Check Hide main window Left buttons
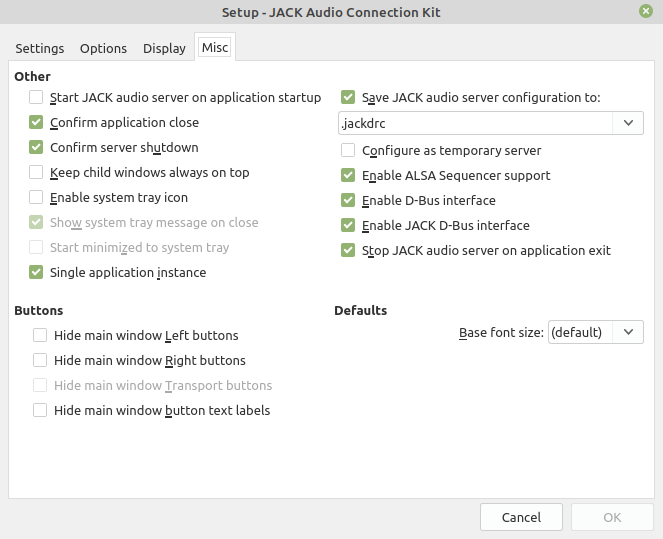Viewport: 663px width, 539px height. coord(40,335)
